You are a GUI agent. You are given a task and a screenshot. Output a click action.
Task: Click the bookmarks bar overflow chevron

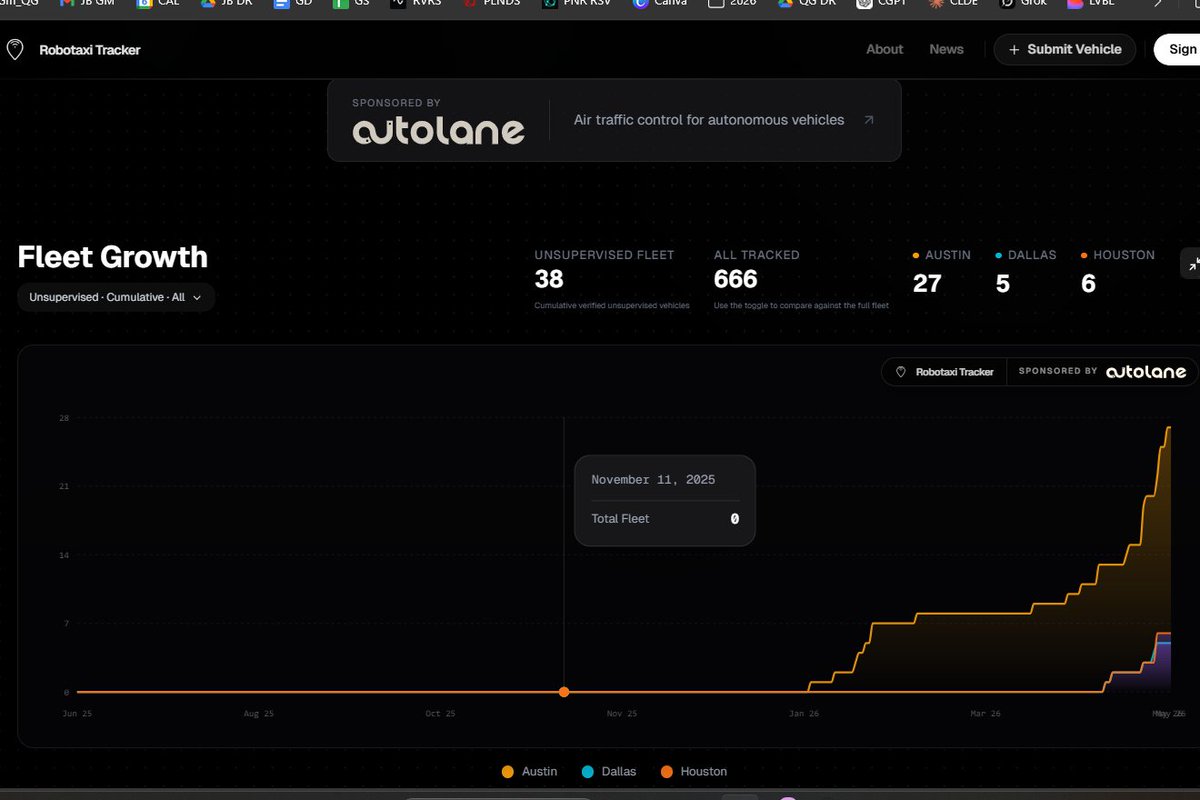pos(1158,4)
